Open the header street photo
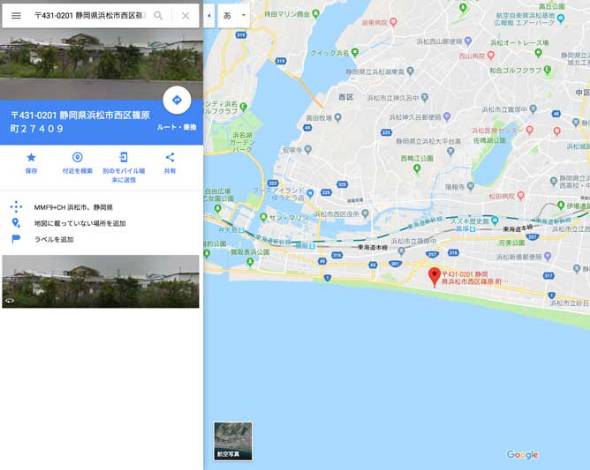 point(101,64)
